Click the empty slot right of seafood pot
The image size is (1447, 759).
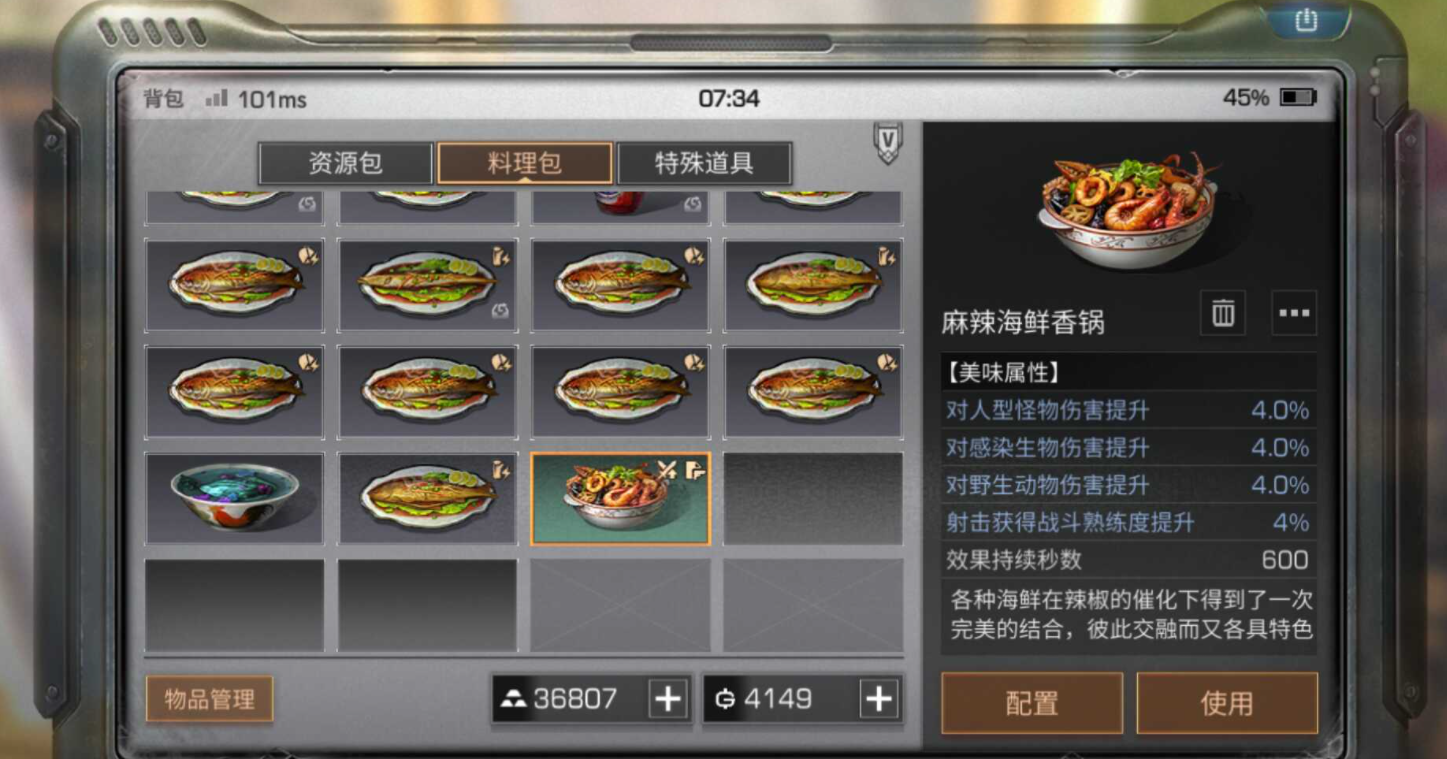813,498
